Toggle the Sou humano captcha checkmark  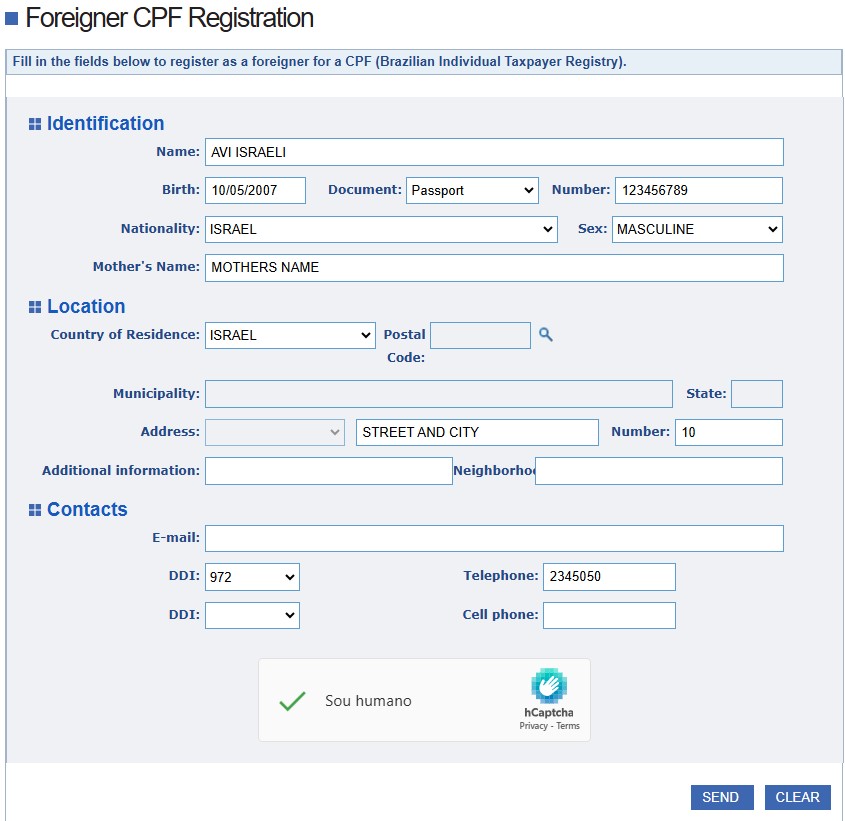pyautogui.click(x=292, y=701)
